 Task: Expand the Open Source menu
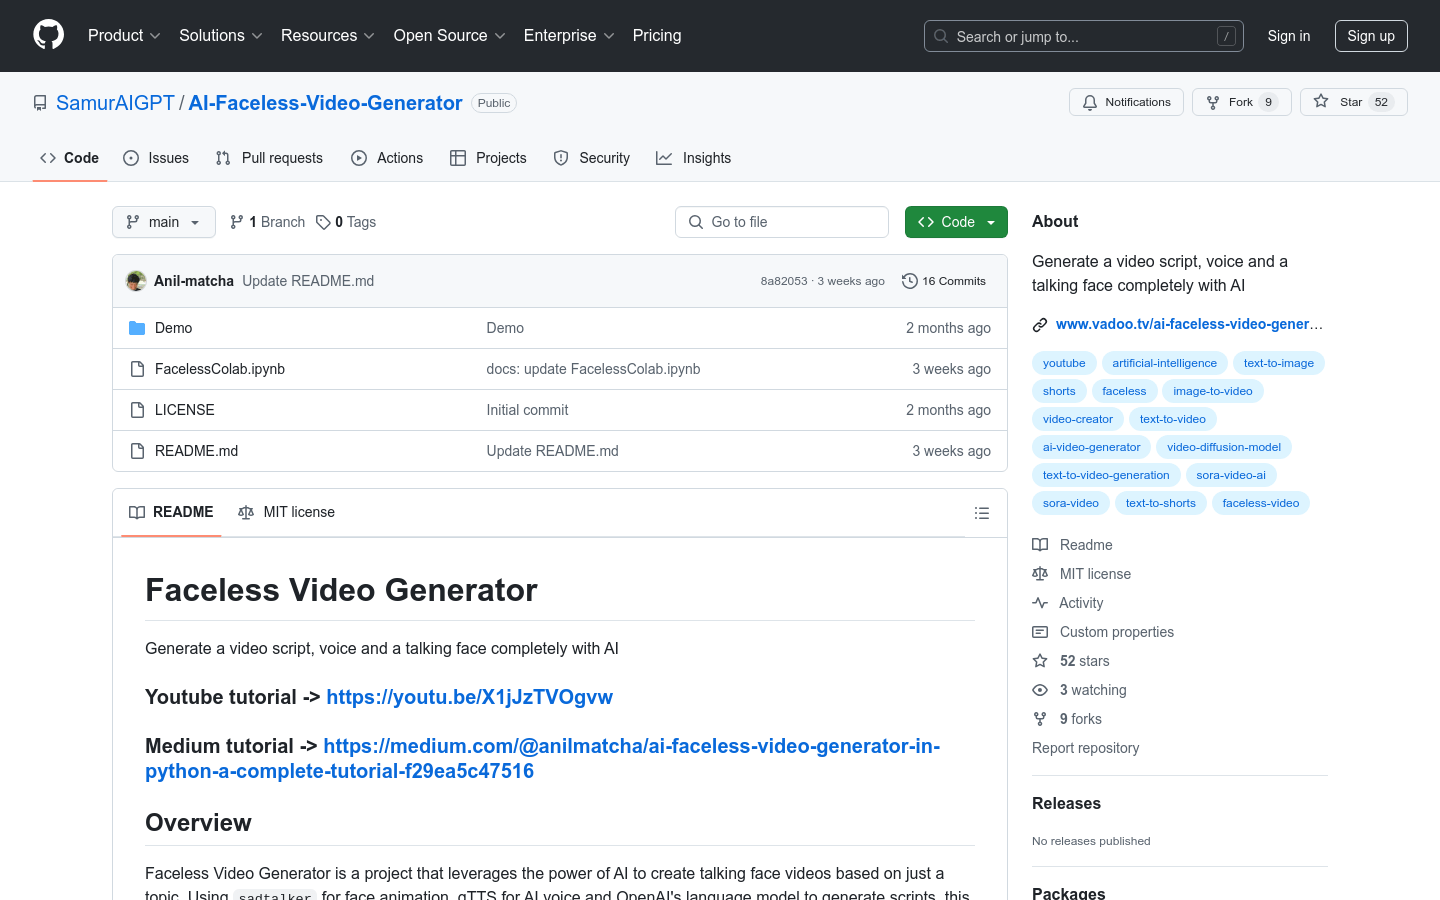[x=450, y=35]
